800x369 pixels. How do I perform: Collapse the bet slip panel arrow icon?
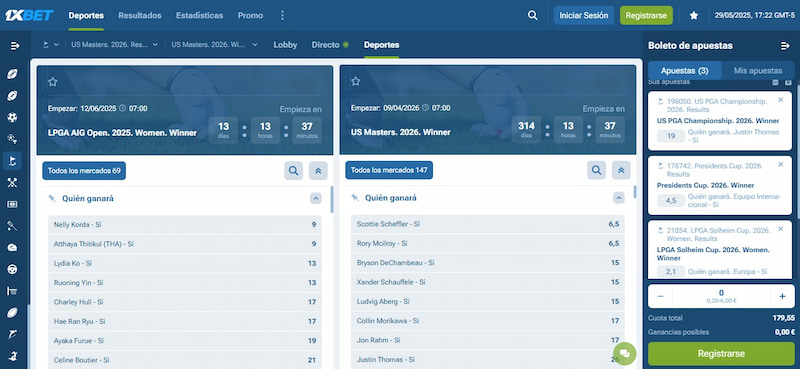coord(785,46)
